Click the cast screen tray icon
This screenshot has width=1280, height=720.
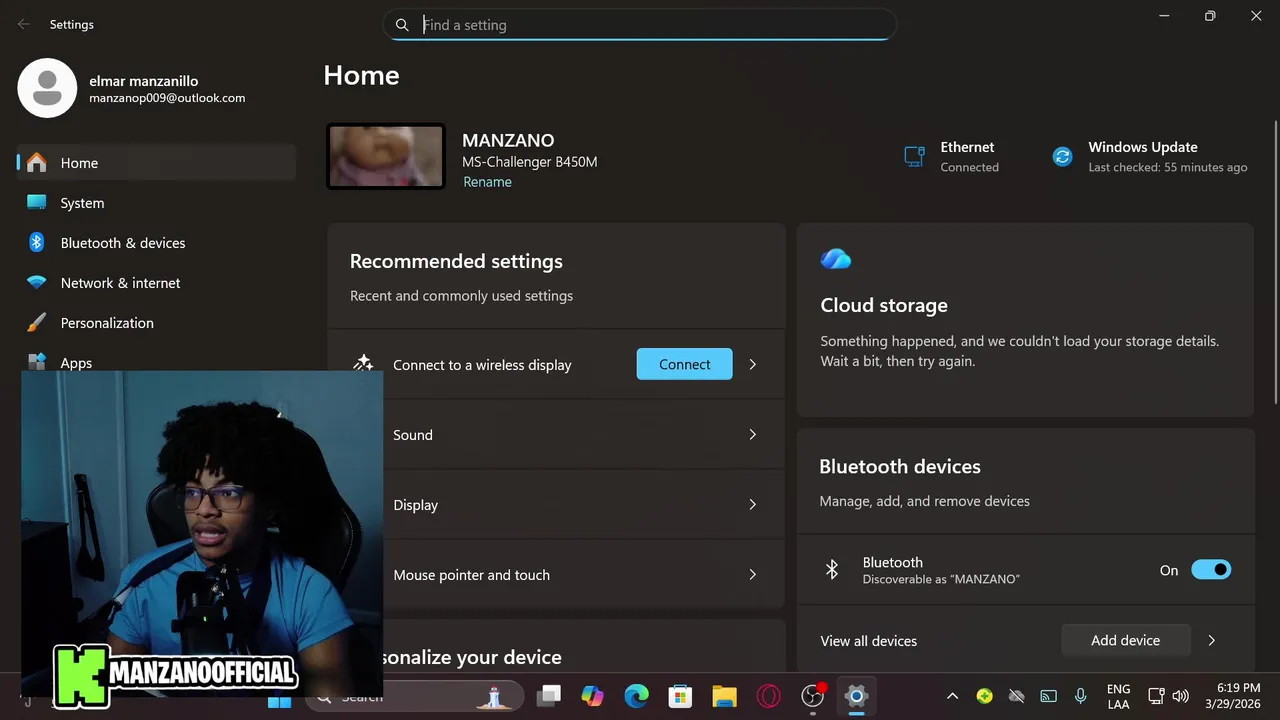[1048, 696]
